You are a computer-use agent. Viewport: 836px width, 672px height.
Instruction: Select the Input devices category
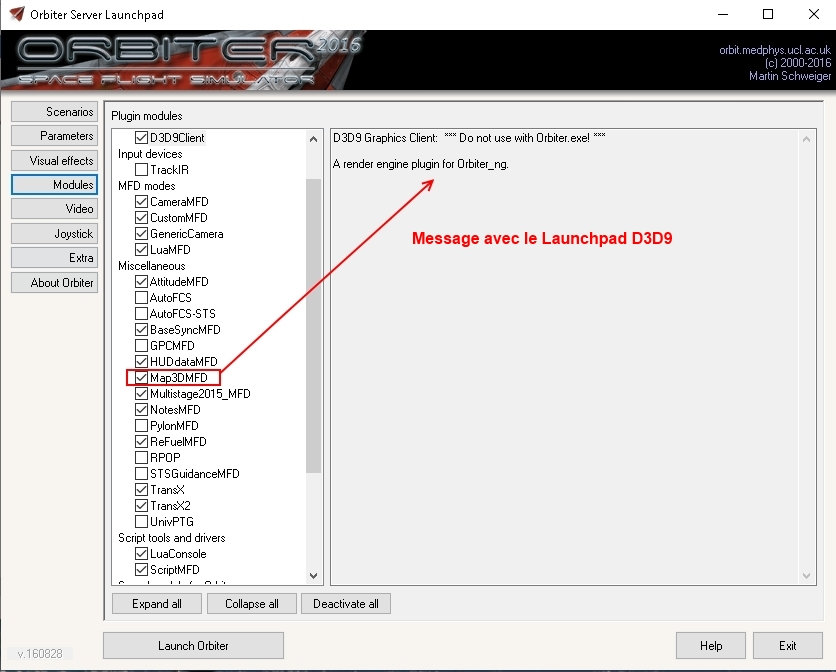[x=150, y=154]
